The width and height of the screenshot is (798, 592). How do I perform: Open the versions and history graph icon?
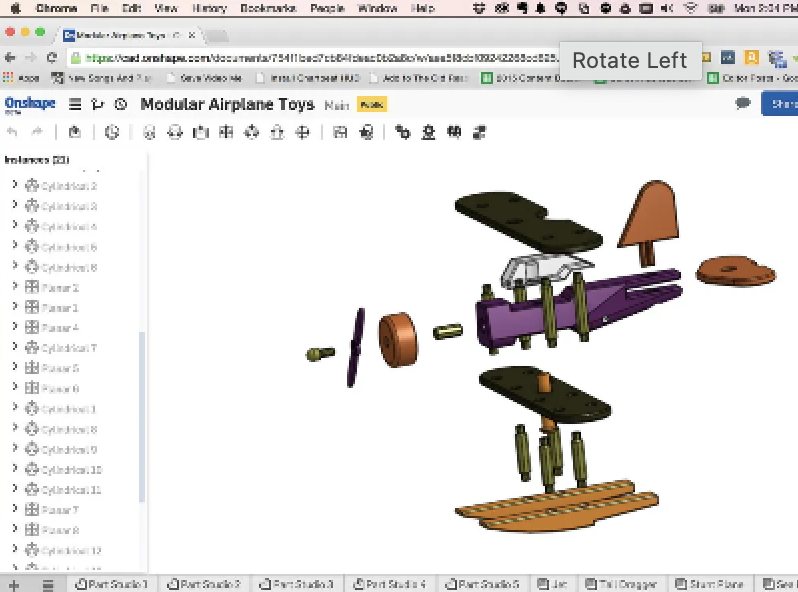tap(97, 104)
